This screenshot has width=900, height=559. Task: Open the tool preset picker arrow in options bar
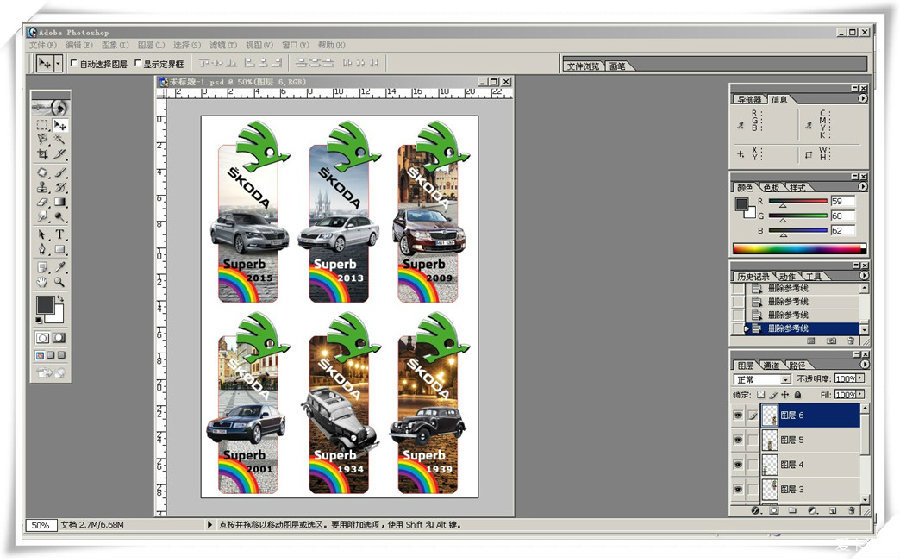tap(58, 63)
